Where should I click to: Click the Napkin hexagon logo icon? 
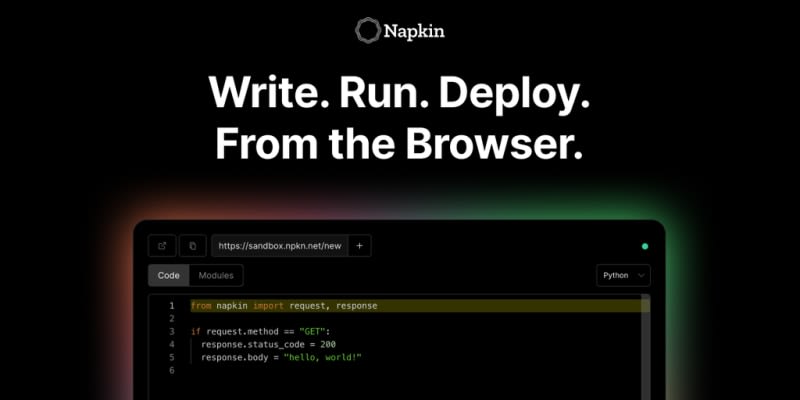(368, 30)
